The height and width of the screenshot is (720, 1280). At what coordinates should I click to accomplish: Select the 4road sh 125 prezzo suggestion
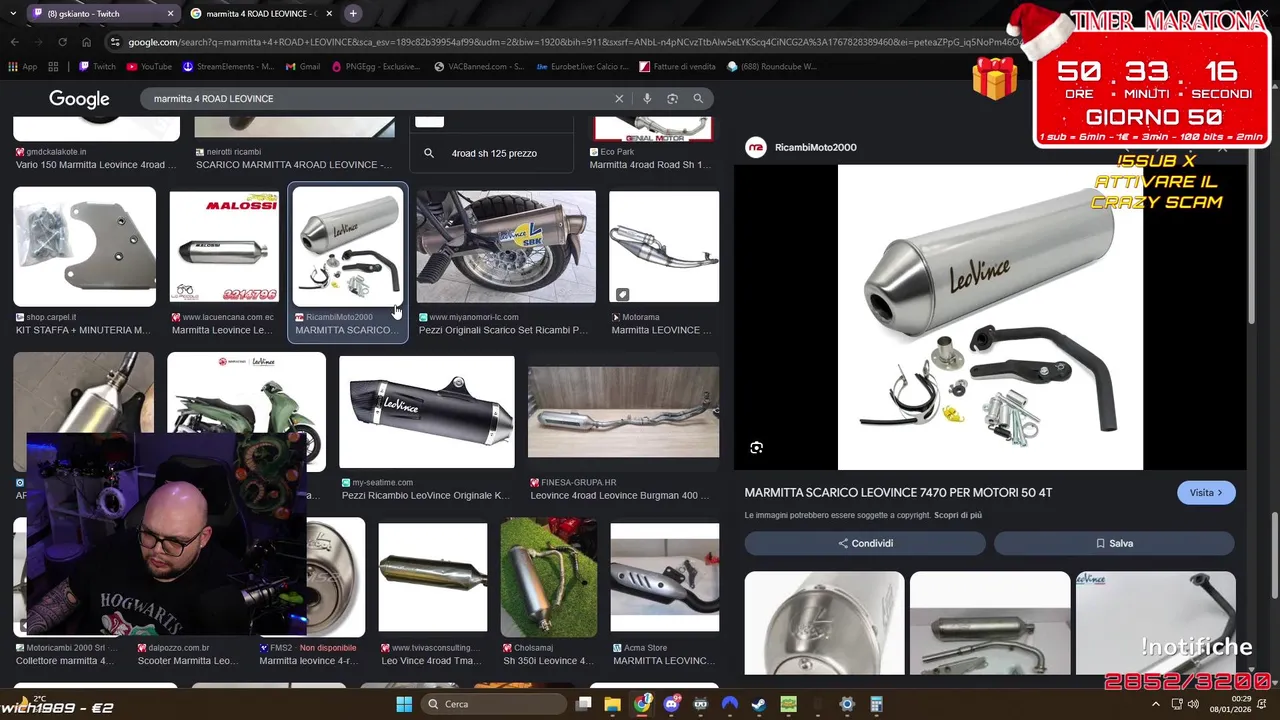(x=494, y=153)
